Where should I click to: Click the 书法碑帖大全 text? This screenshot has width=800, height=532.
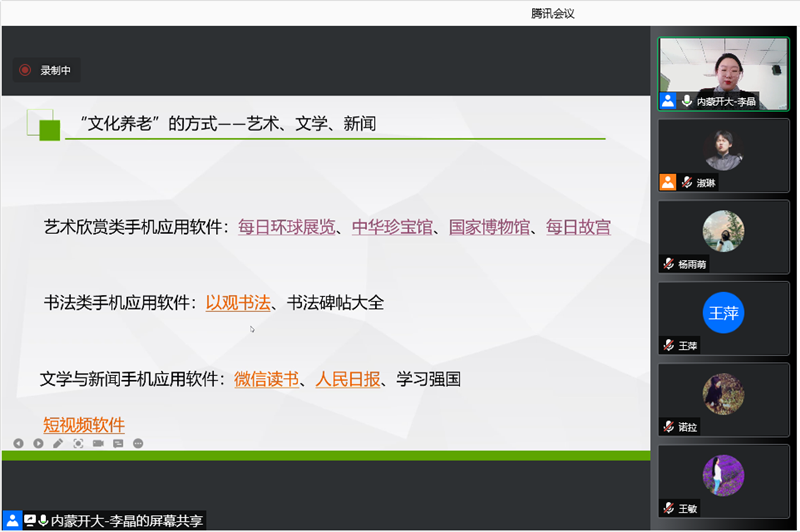point(336,303)
